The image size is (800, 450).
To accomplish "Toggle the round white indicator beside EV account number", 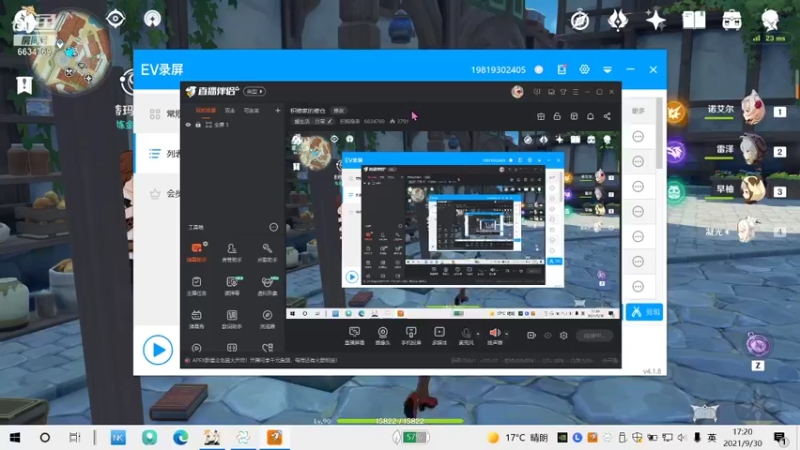I will coord(539,69).
